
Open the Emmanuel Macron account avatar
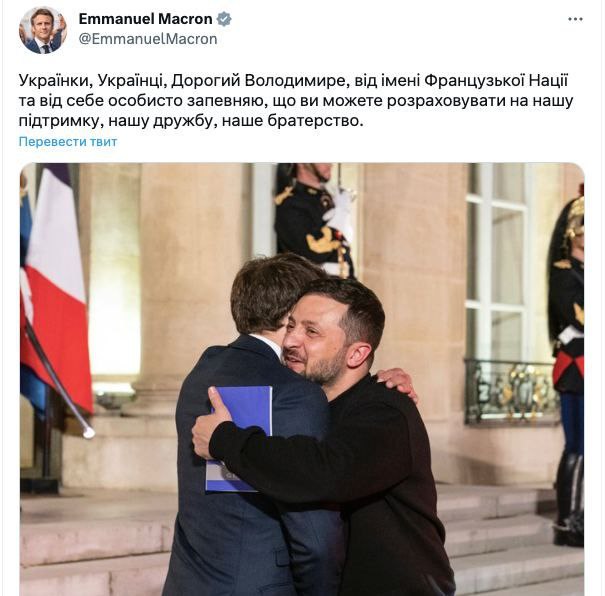[x=43, y=30]
